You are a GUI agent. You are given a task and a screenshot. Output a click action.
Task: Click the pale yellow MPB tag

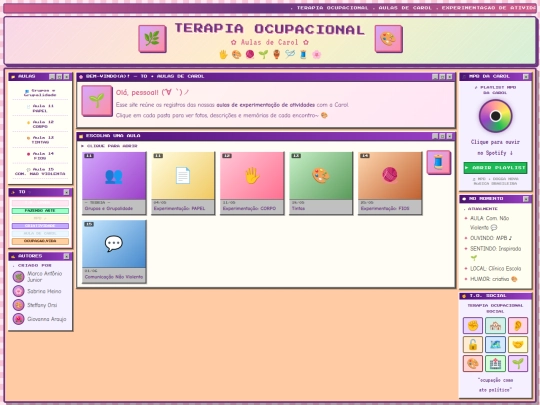(40, 218)
